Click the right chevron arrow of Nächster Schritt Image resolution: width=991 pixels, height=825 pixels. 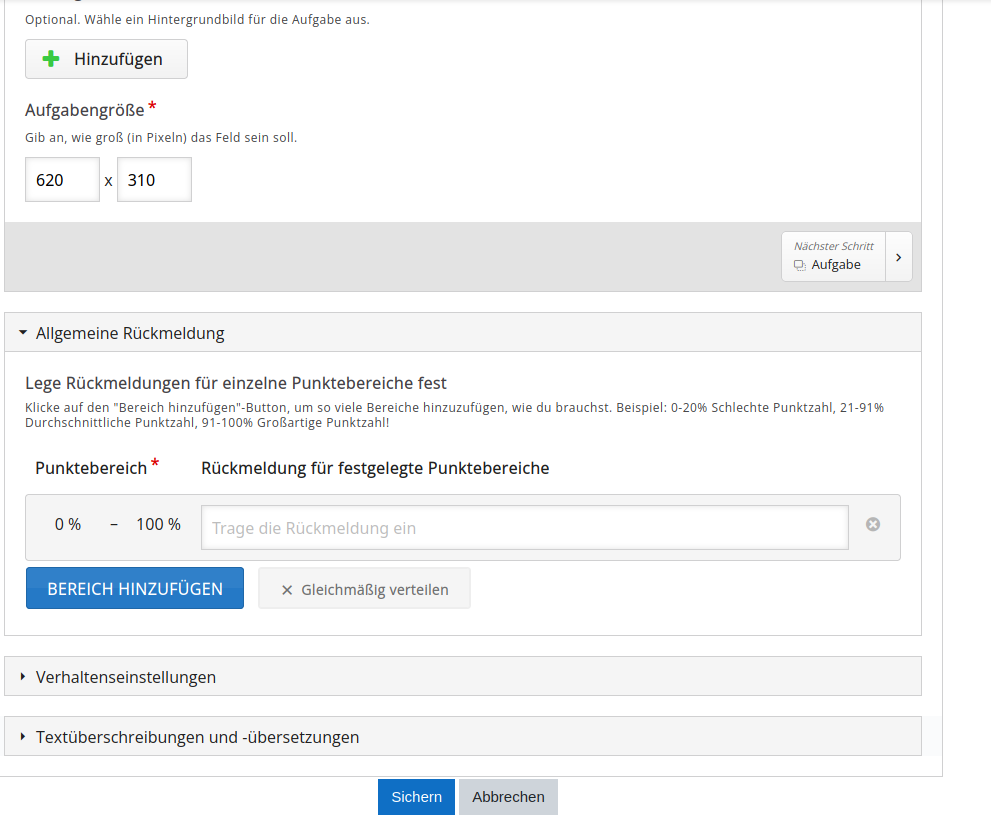[899, 257]
